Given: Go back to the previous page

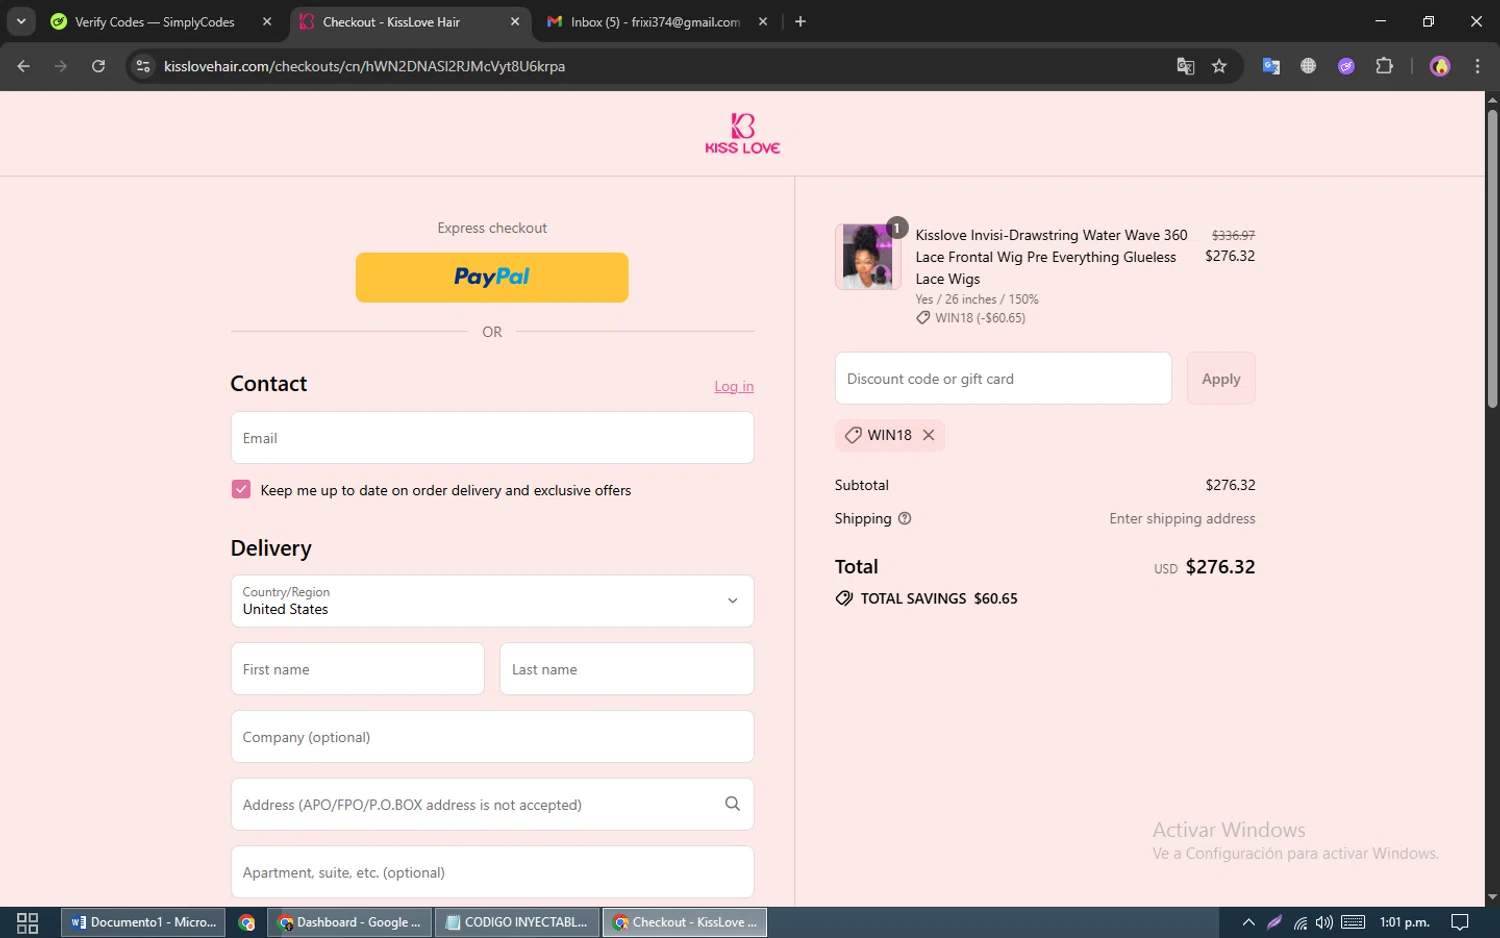Looking at the screenshot, I should [x=24, y=66].
